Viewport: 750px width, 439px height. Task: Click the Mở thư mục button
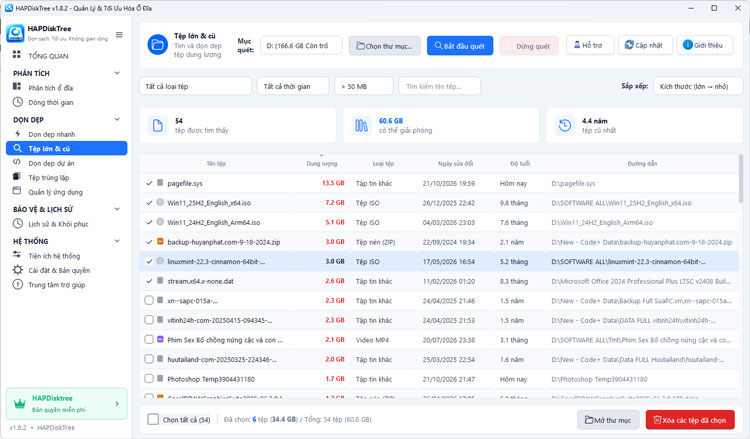pyautogui.click(x=608, y=420)
